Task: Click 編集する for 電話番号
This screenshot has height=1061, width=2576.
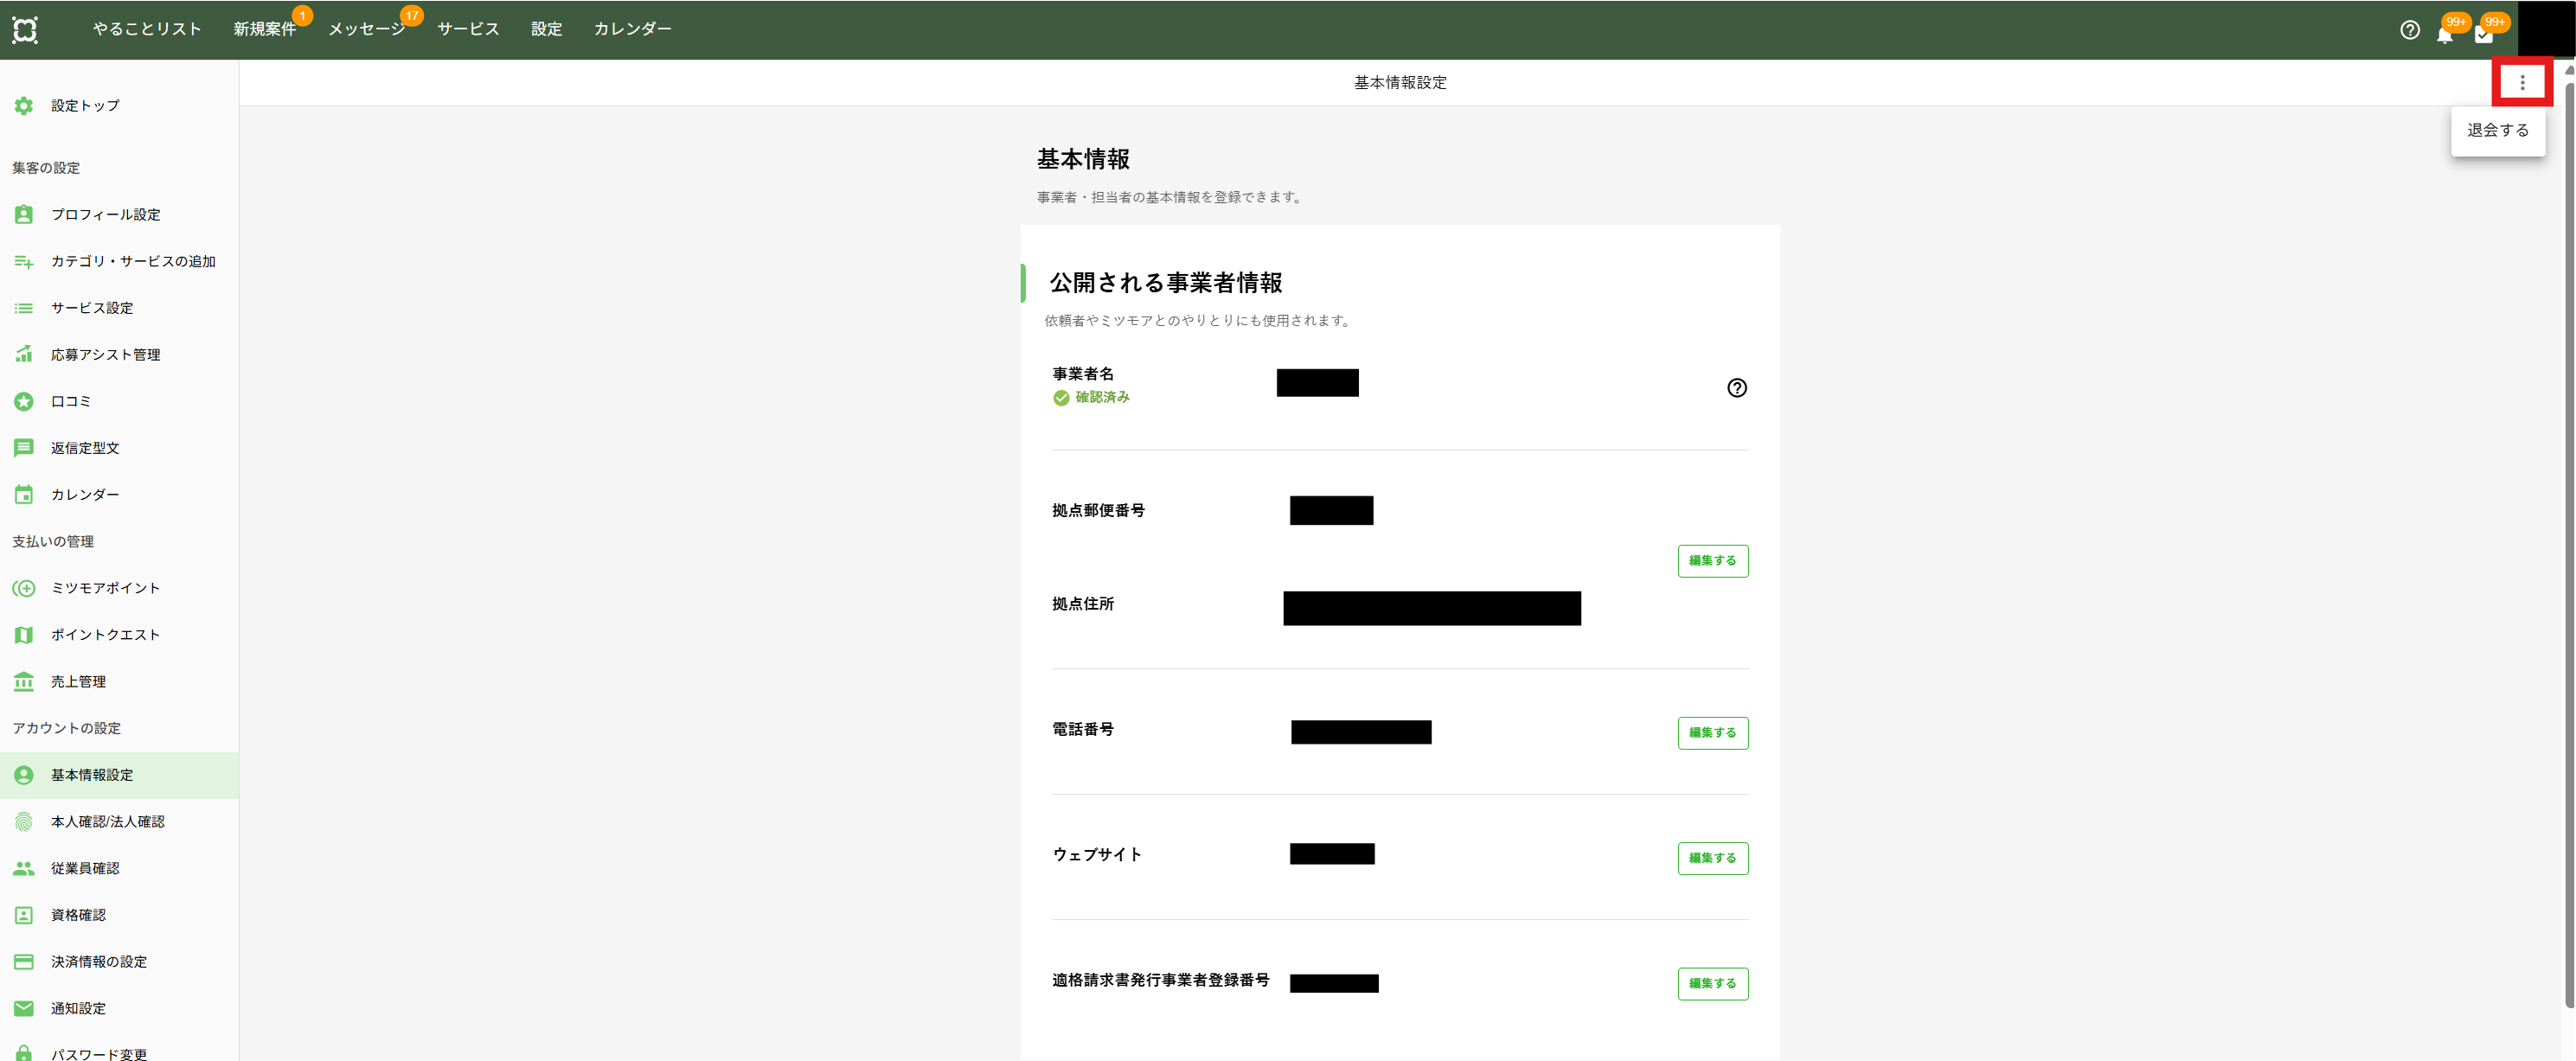Action: coord(1712,733)
